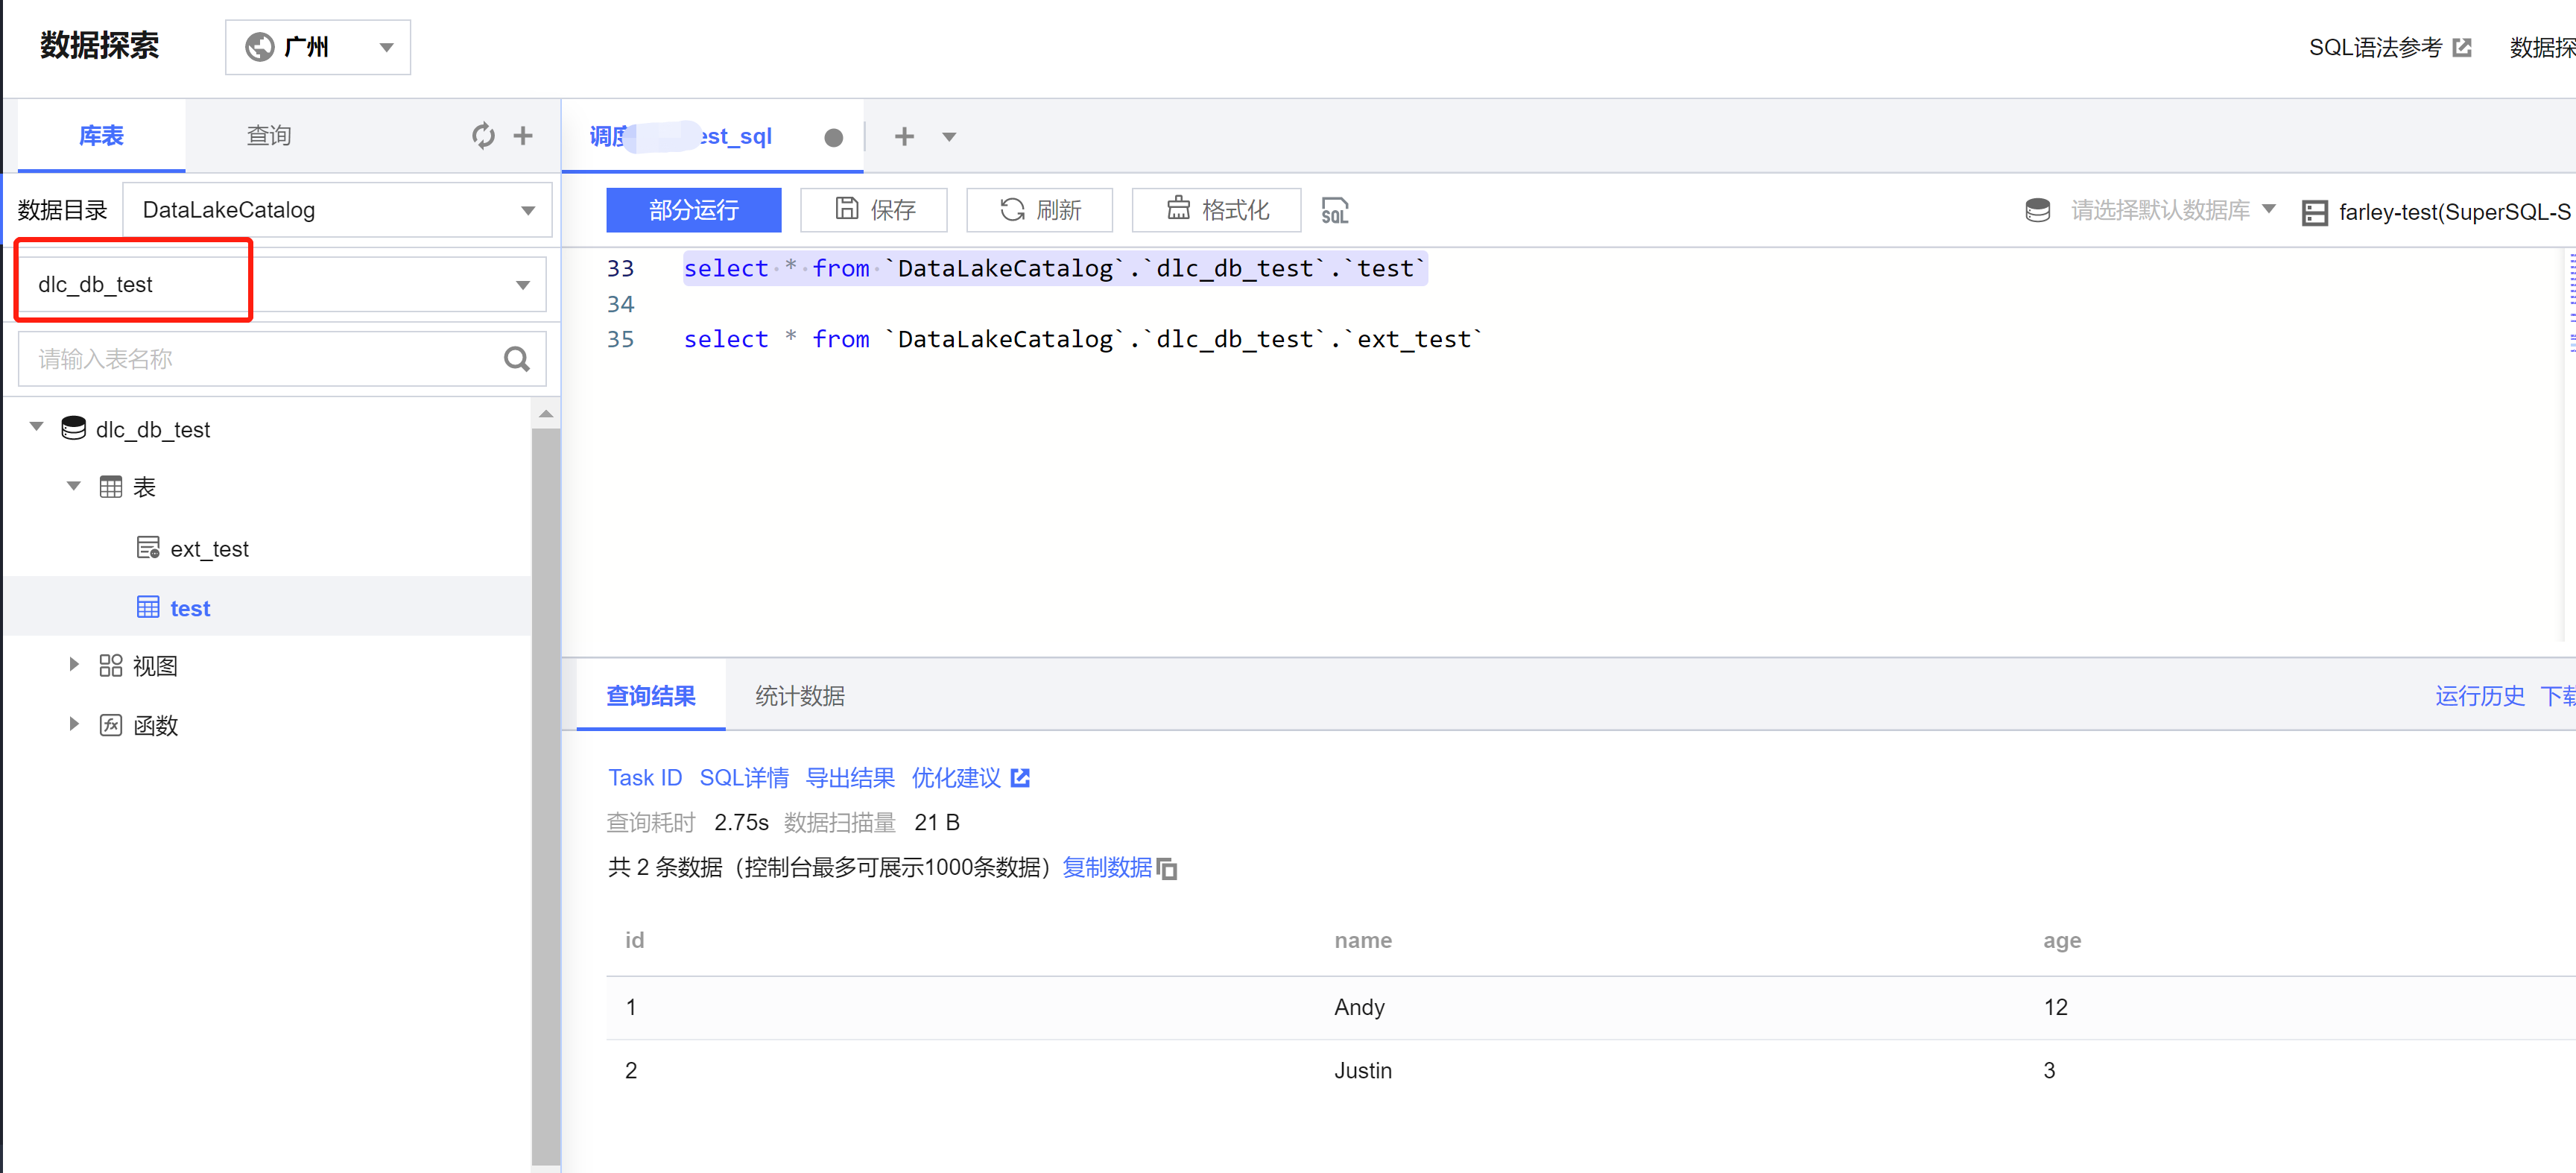Open the DataLakeCatalog data catalog dropdown

337,210
